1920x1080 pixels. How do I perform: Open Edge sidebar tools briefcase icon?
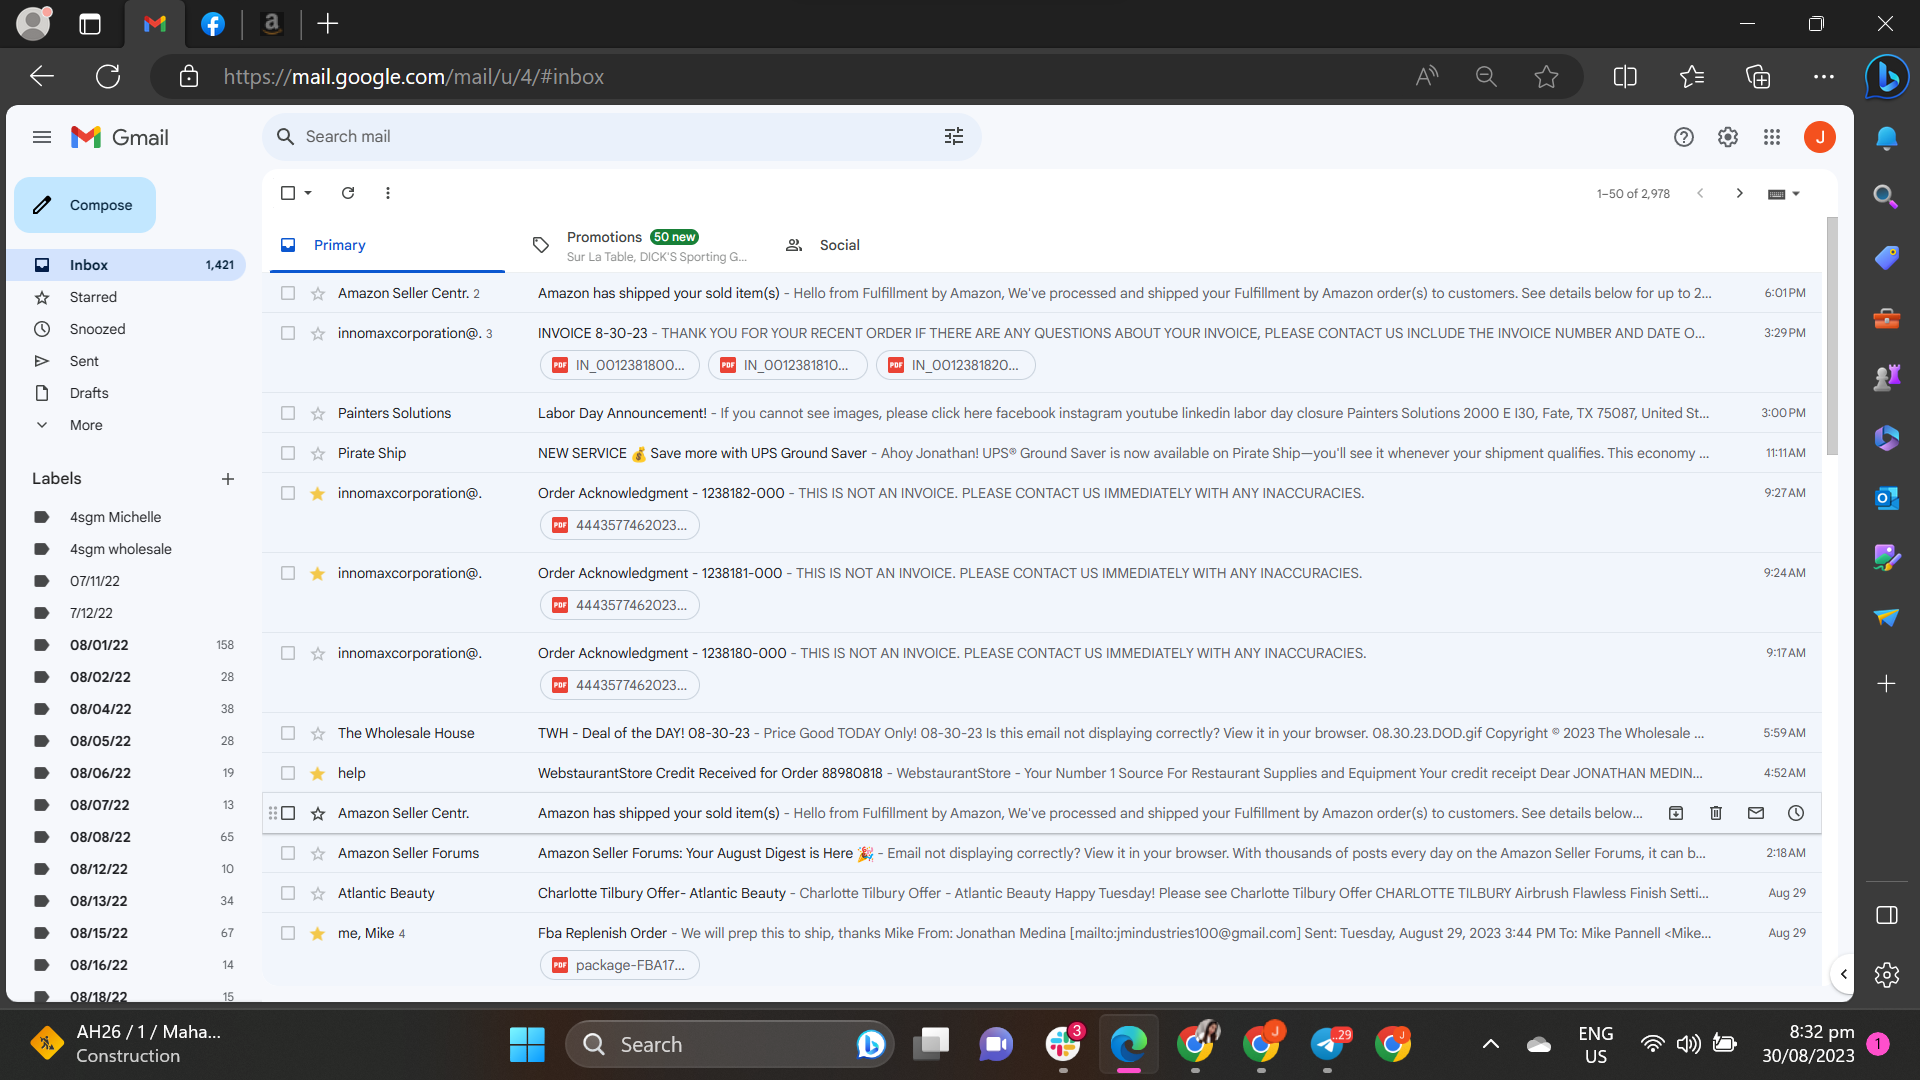pos(1887,318)
